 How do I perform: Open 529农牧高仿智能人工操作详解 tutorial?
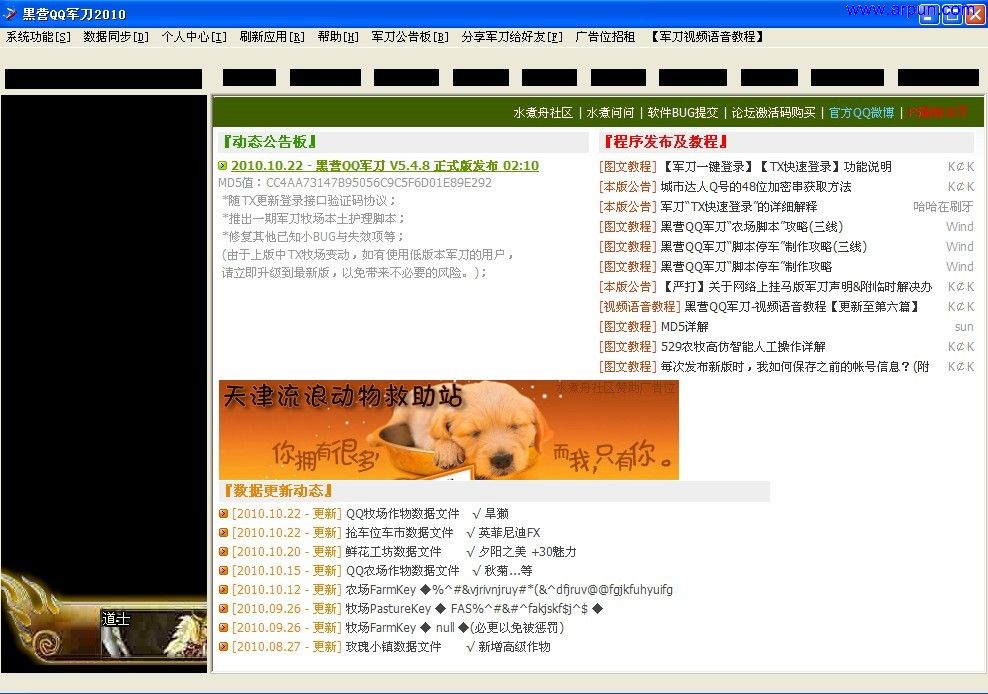(743, 347)
